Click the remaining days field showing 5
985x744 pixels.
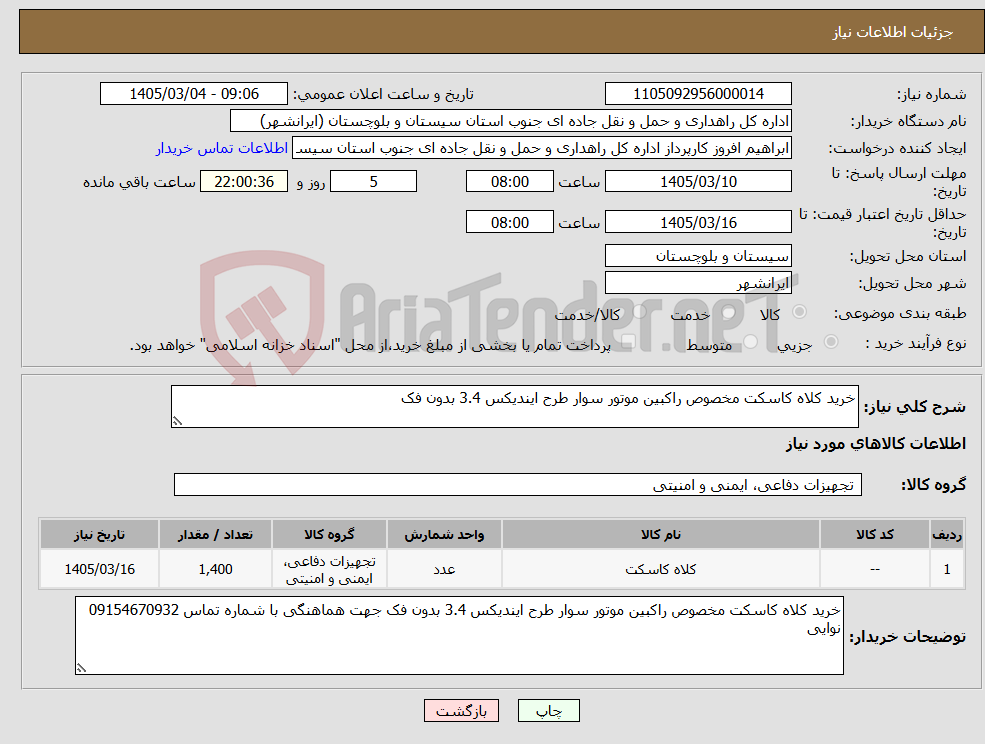373,182
